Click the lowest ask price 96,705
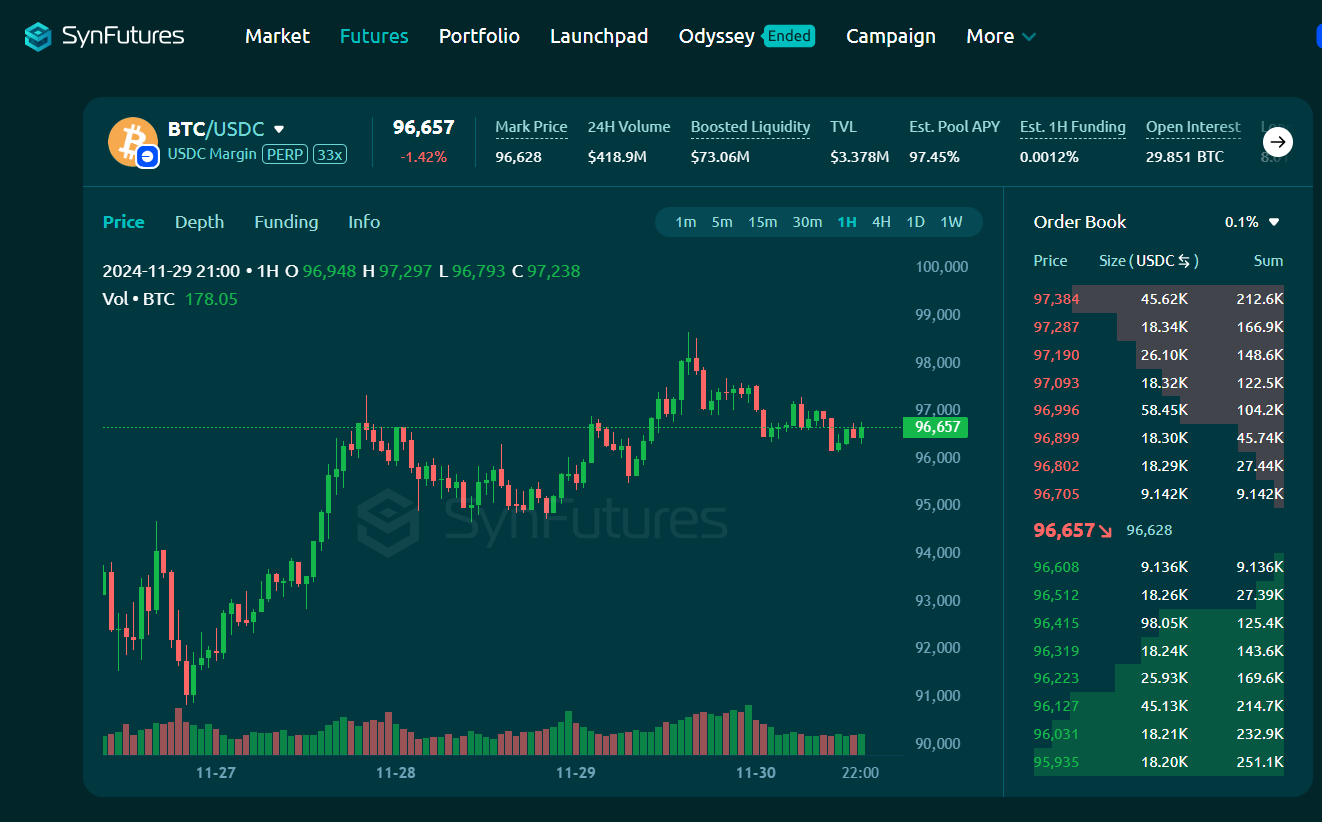 [1056, 494]
